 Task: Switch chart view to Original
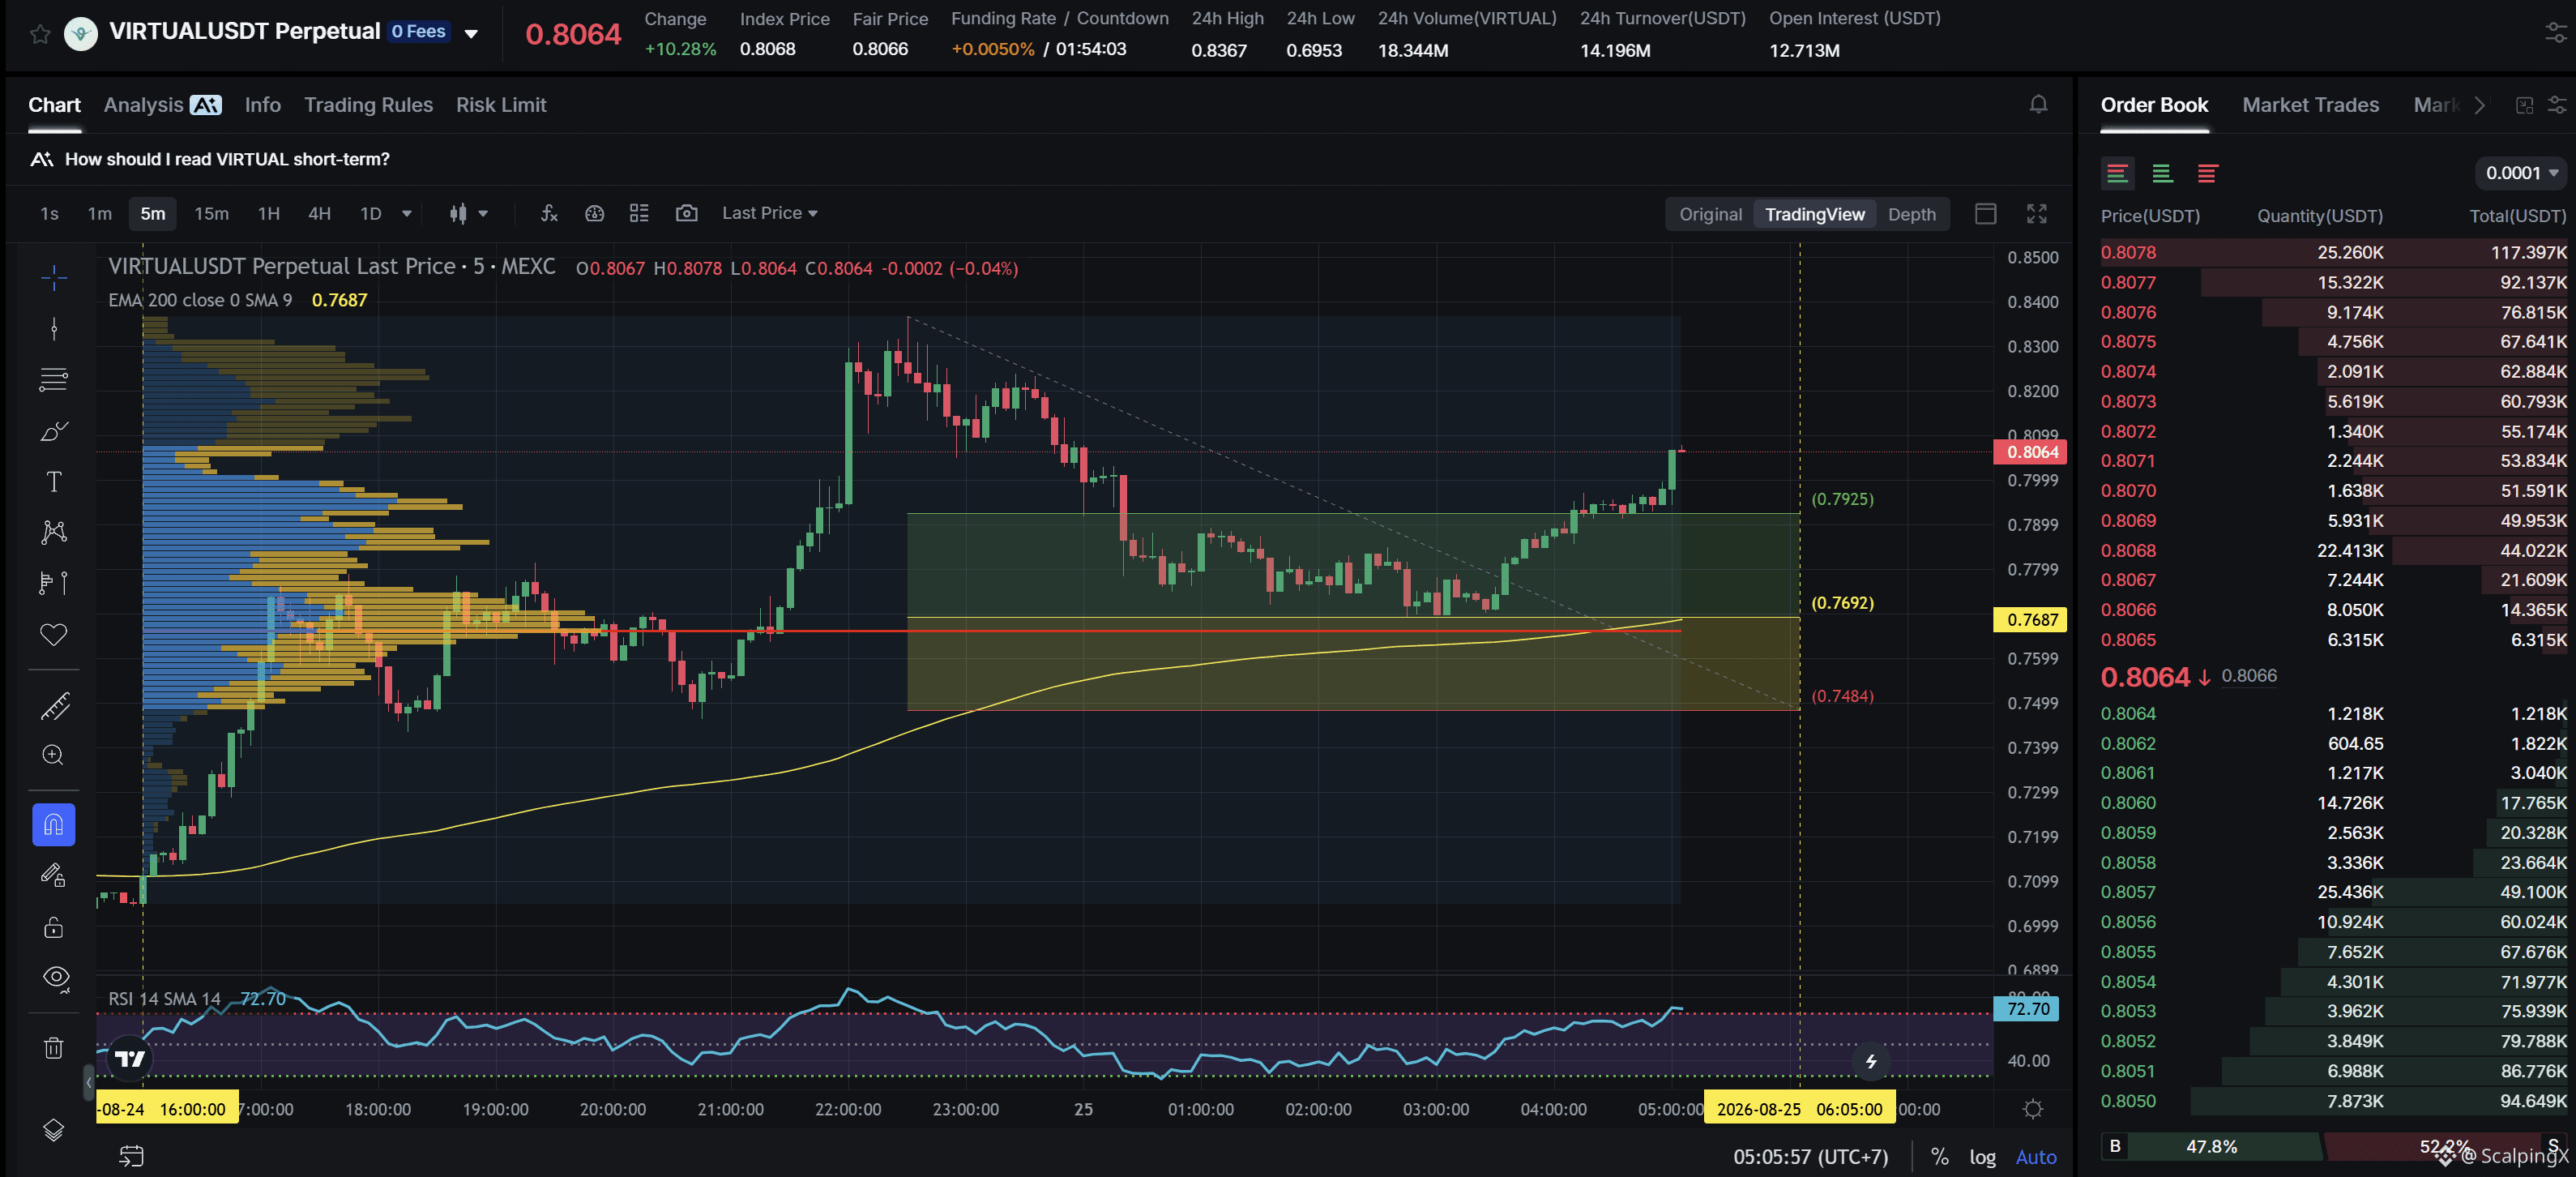[1710, 214]
